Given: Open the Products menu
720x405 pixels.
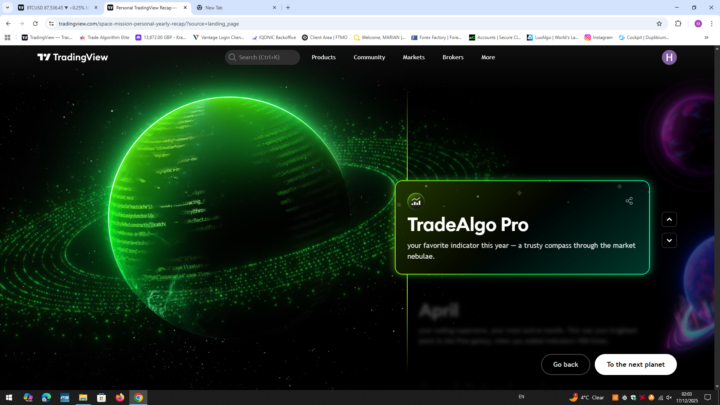Looking at the screenshot, I should click(x=323, y=57).
